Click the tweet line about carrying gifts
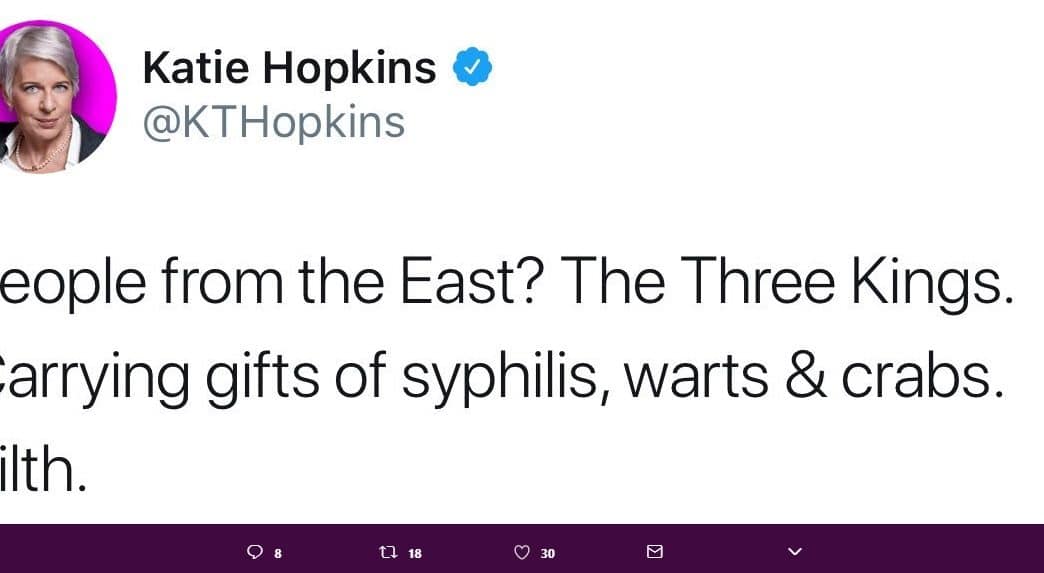This screenshot has width=1044, height=573. point(502,377)
